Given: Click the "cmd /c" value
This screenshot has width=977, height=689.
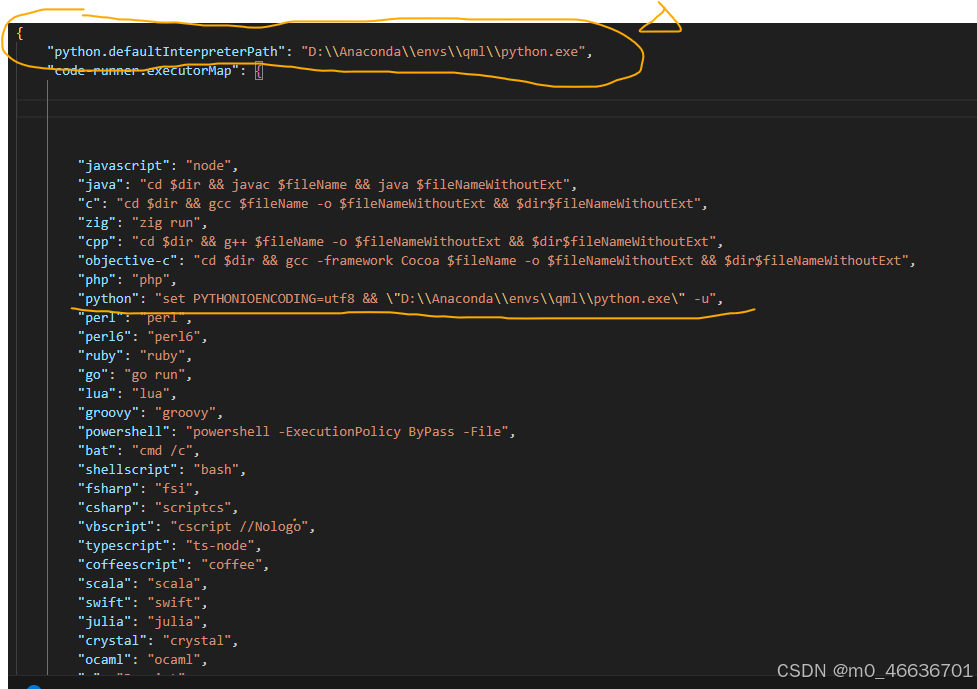Looking at the screenshot, I should (x=162, y=451).
